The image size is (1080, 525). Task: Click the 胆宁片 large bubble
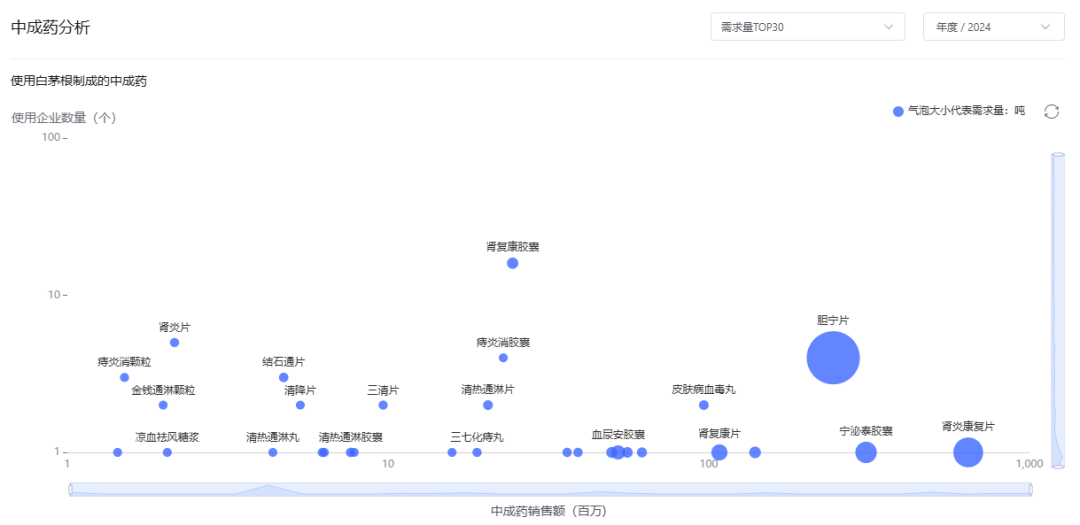coord(833,358)
